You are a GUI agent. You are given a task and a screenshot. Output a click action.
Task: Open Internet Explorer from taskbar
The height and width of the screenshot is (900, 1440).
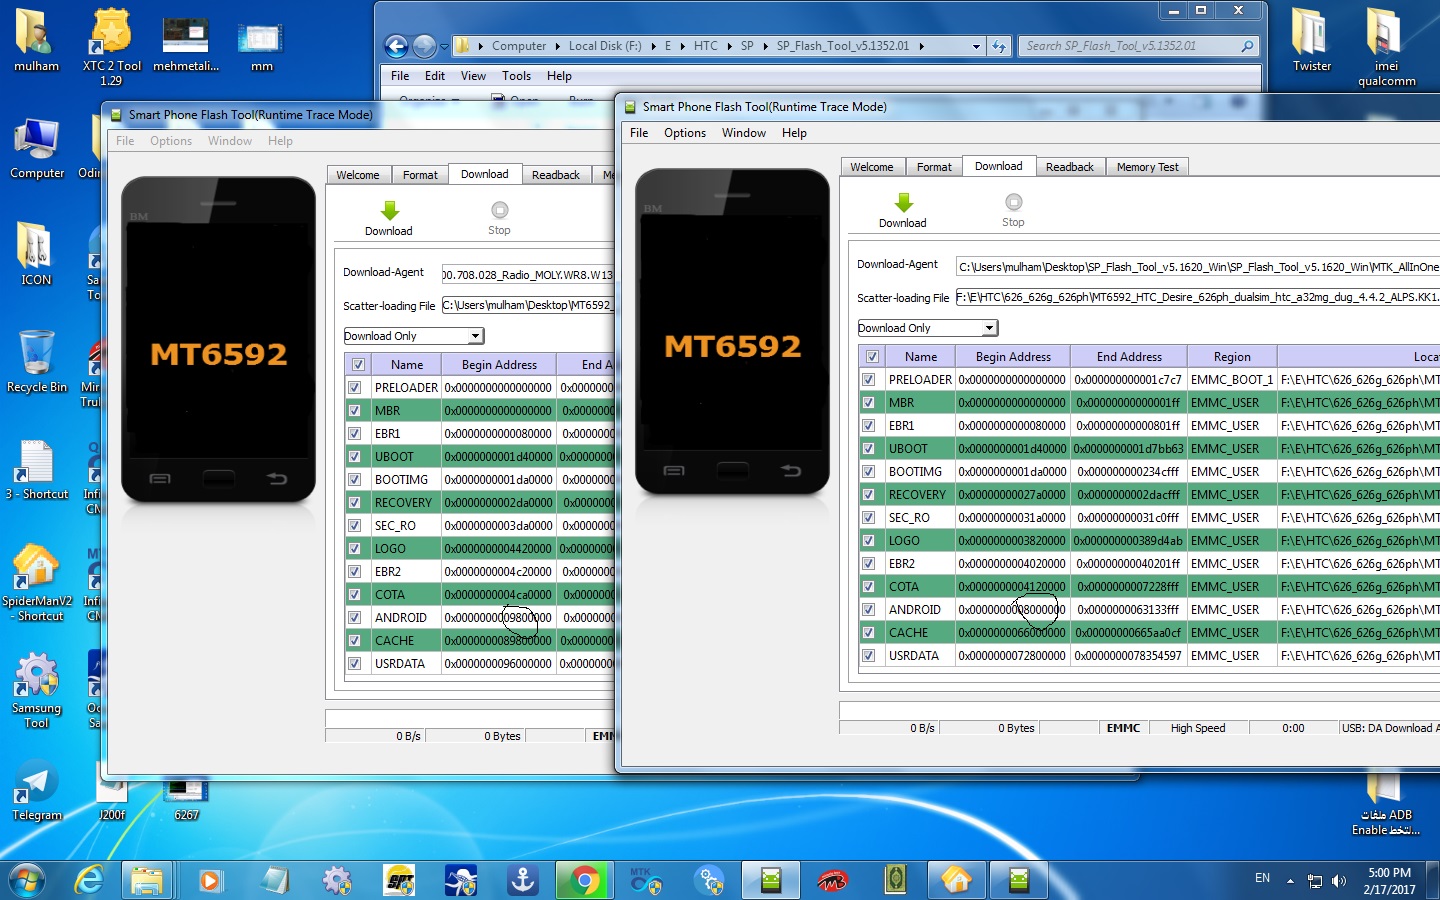click(90, 880)
